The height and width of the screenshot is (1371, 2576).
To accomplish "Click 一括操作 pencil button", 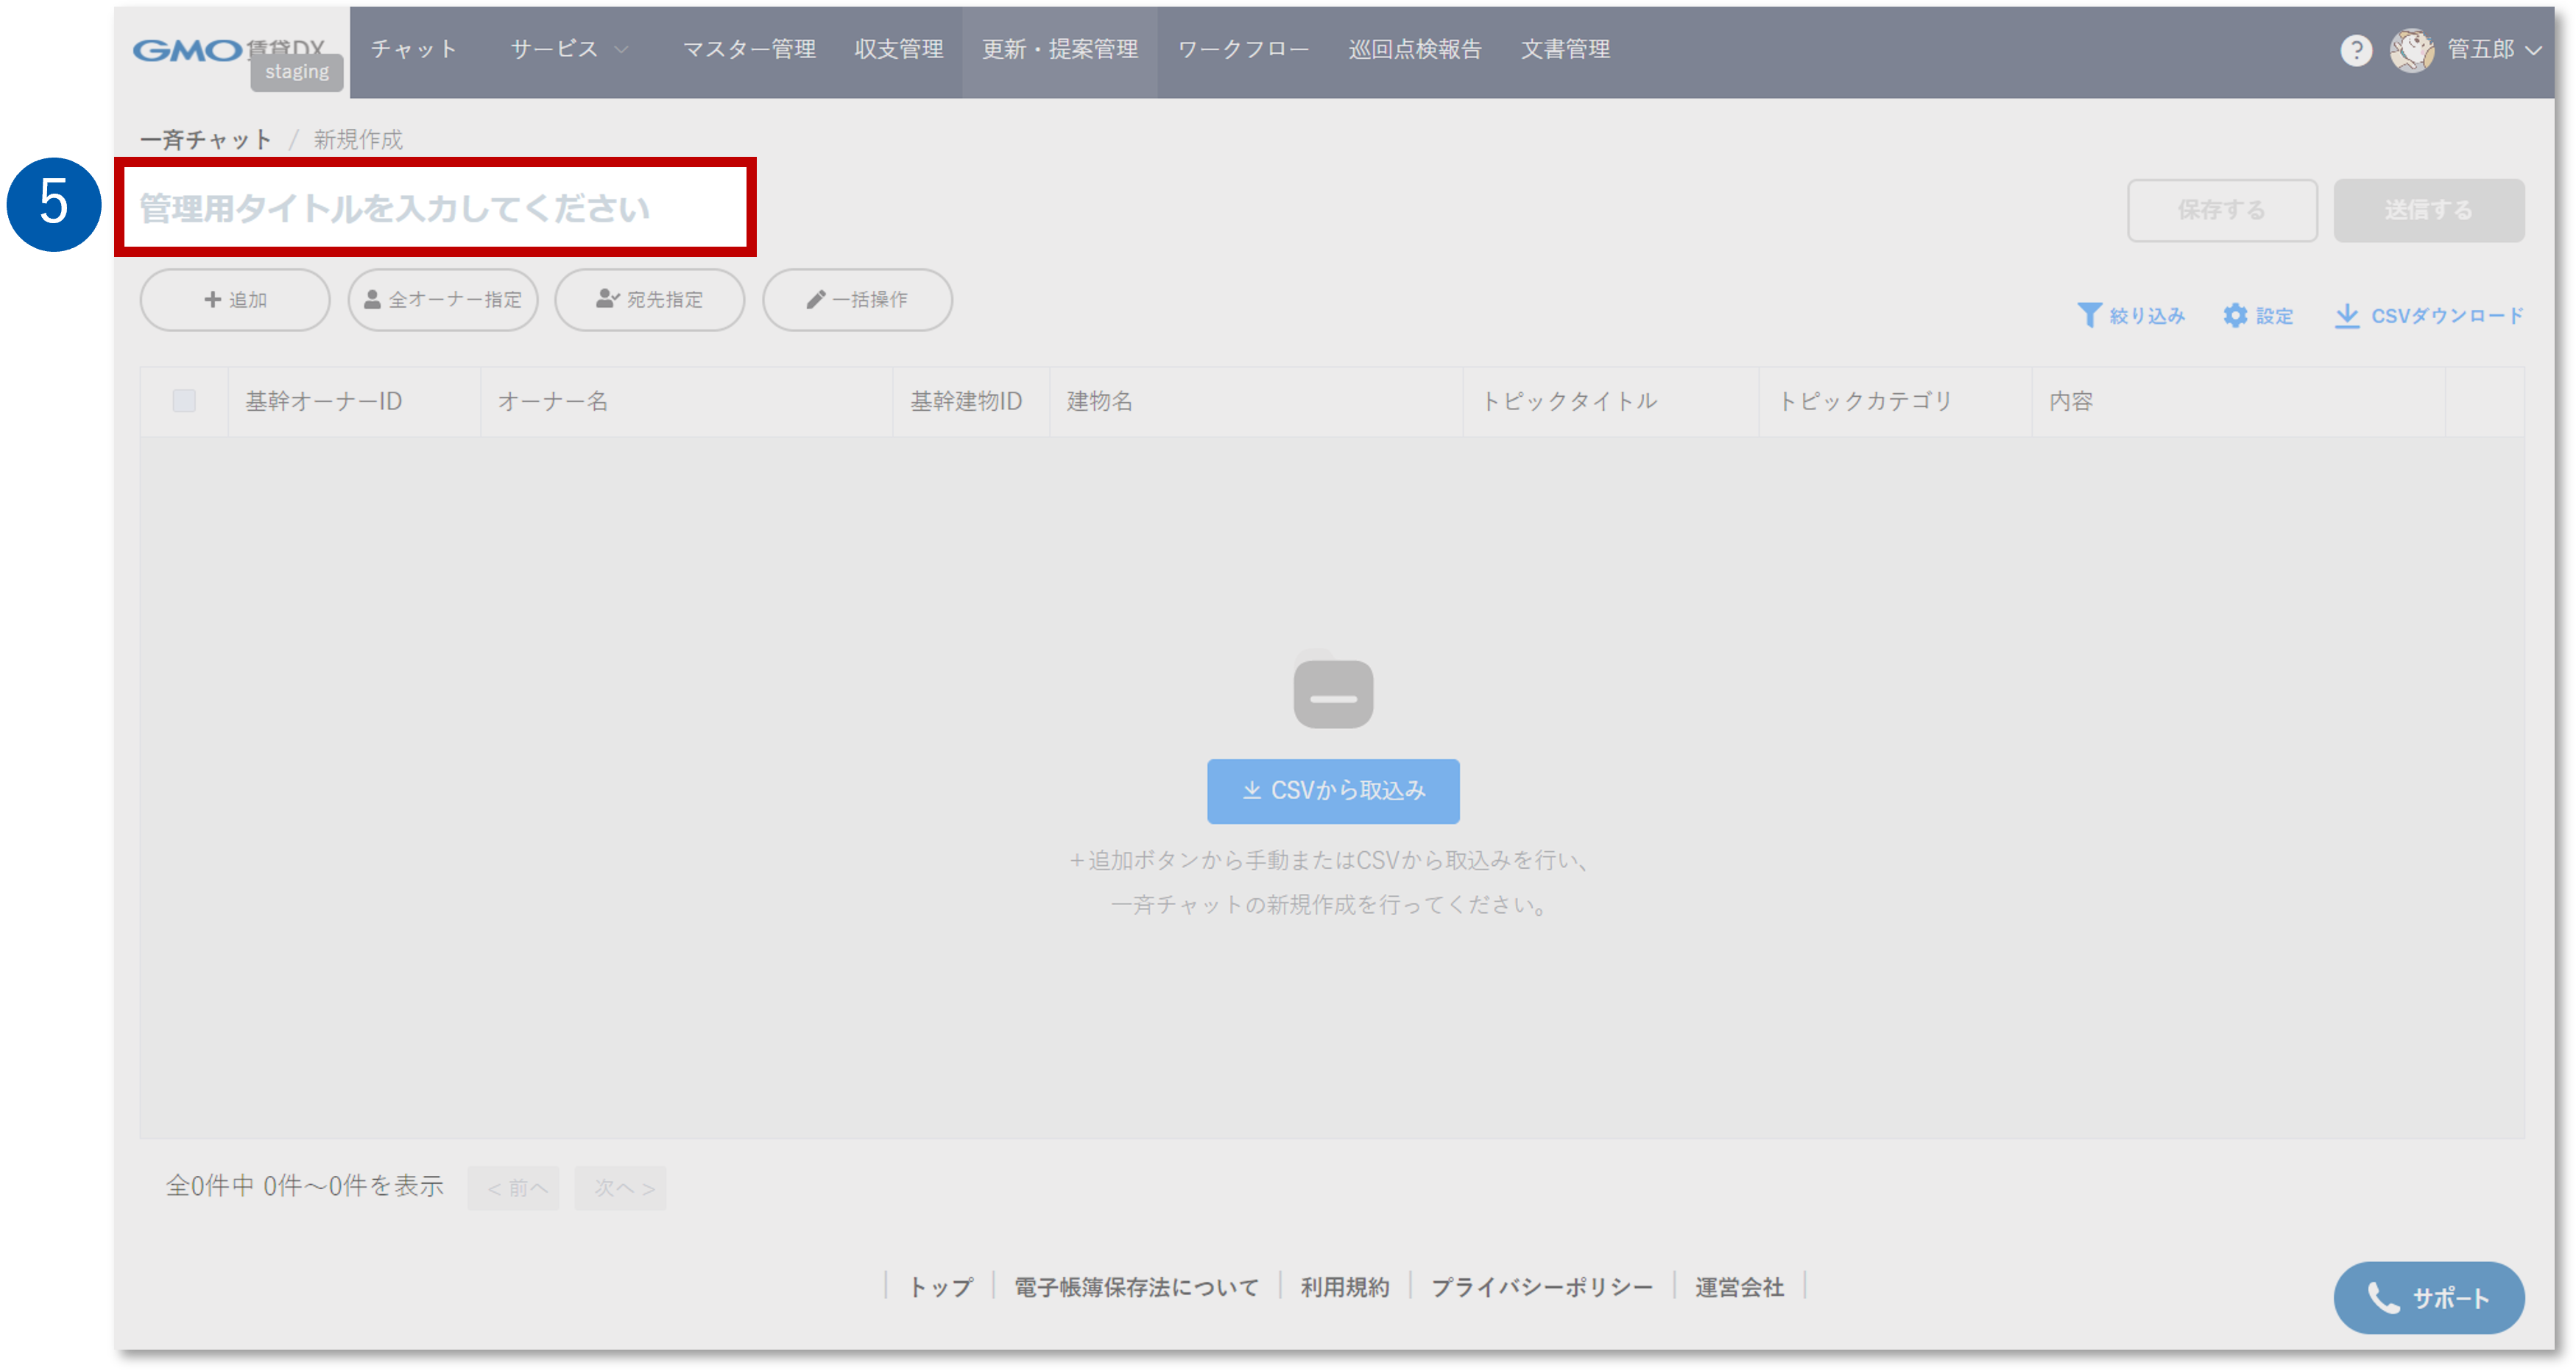I will tap(857, 300).
